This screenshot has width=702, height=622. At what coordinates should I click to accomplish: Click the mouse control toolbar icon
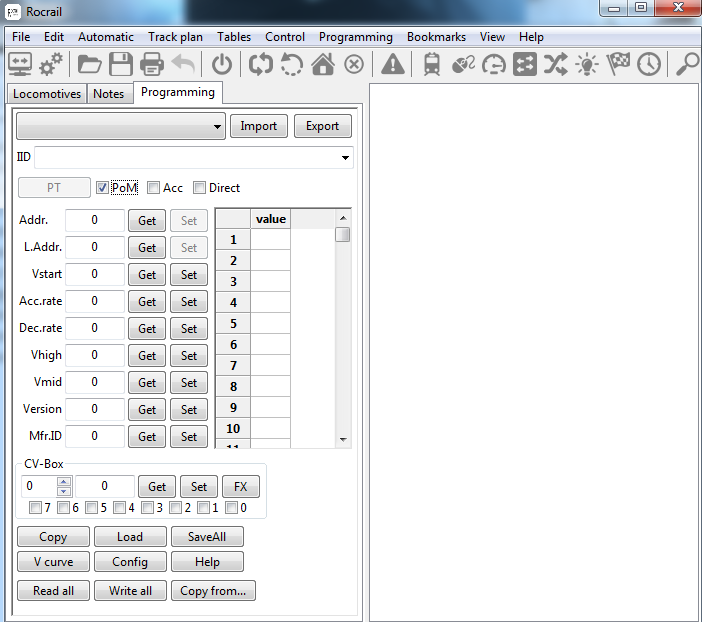463,64
